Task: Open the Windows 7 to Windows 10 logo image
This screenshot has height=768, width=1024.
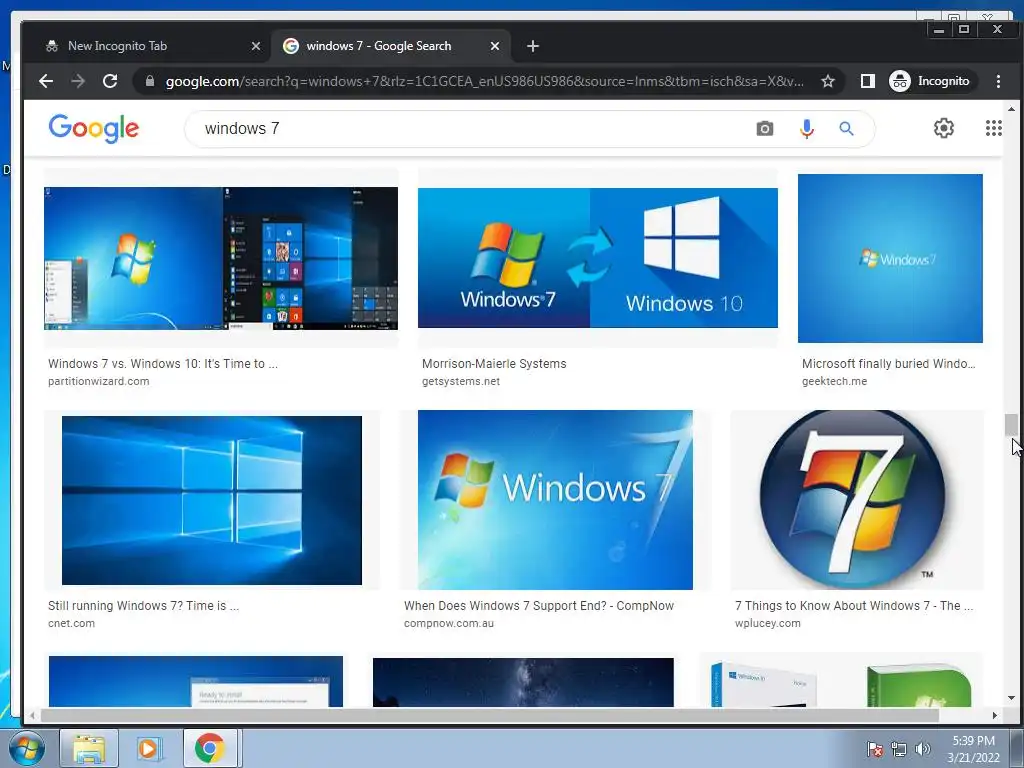Action: (x=598, y=258)
